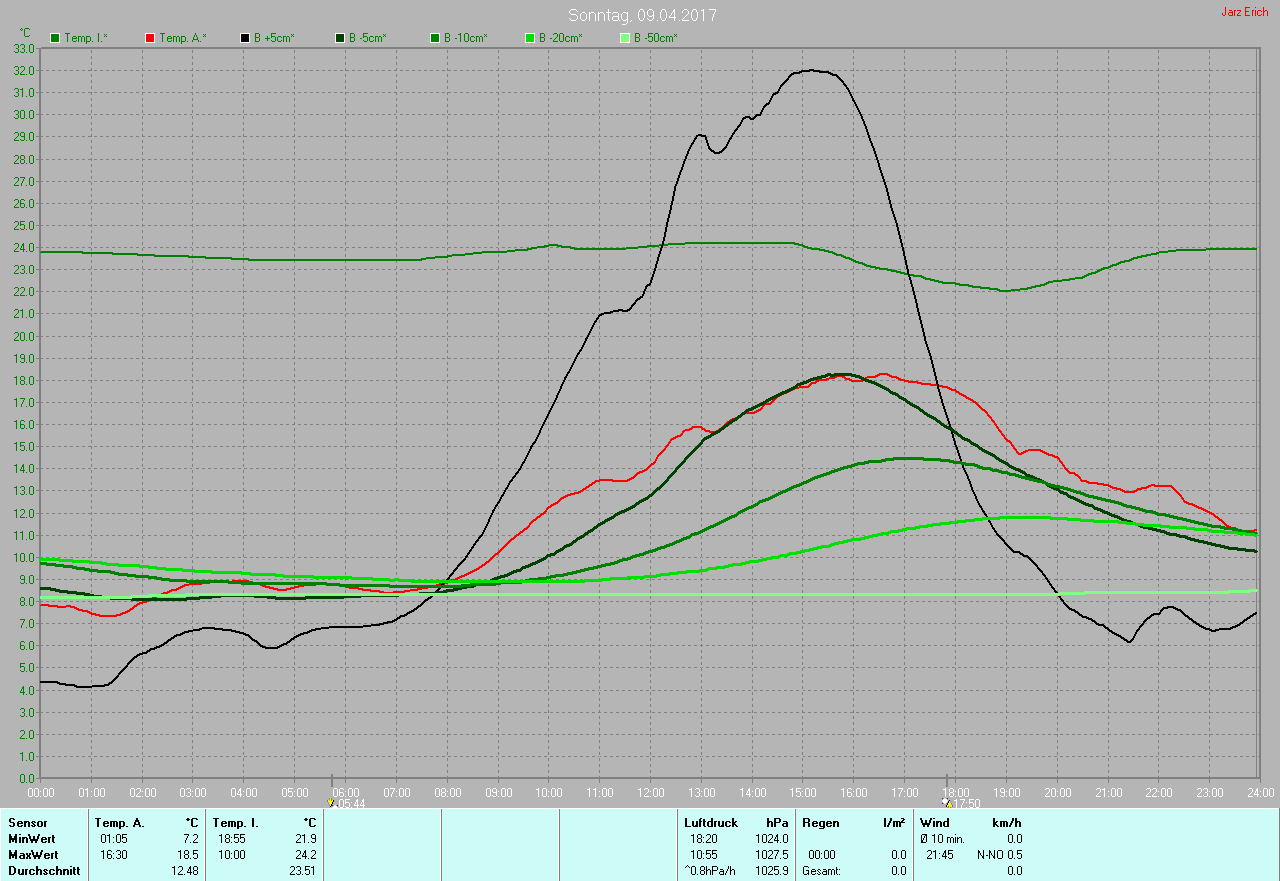Select the "N-NO" wind direction text
This screenshot has width=1280, height=881.
pyautogui.click(x=989, y=855)
